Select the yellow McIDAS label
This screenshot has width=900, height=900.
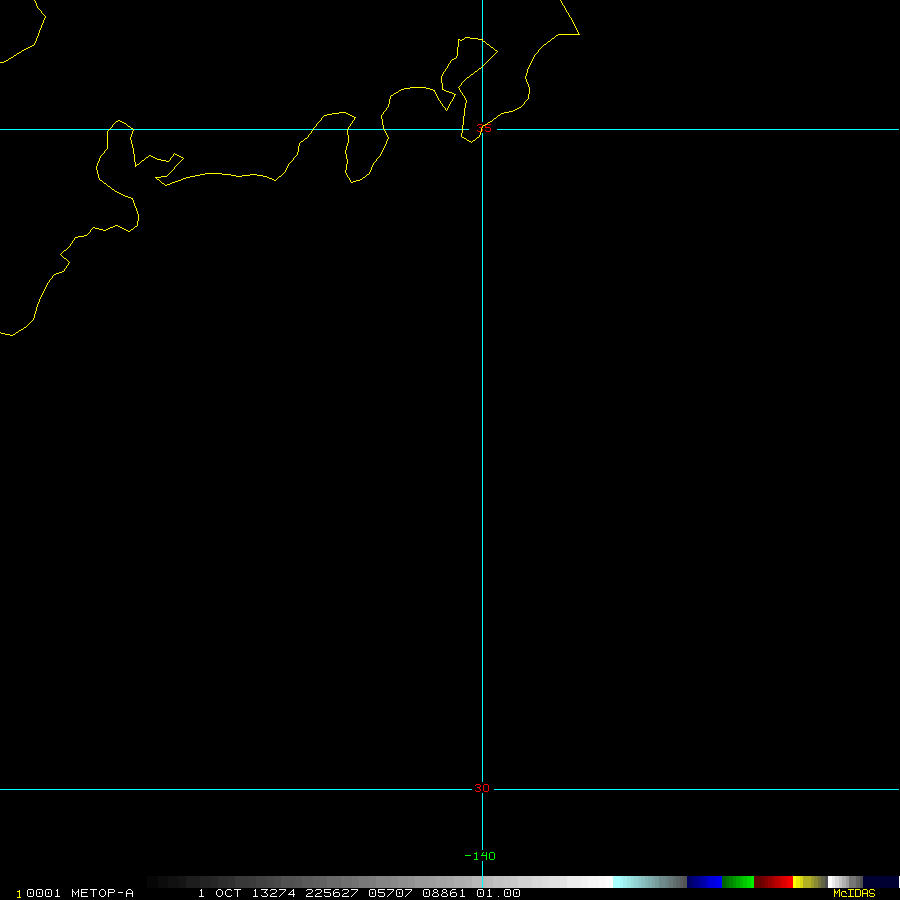[x=854, y=893]
